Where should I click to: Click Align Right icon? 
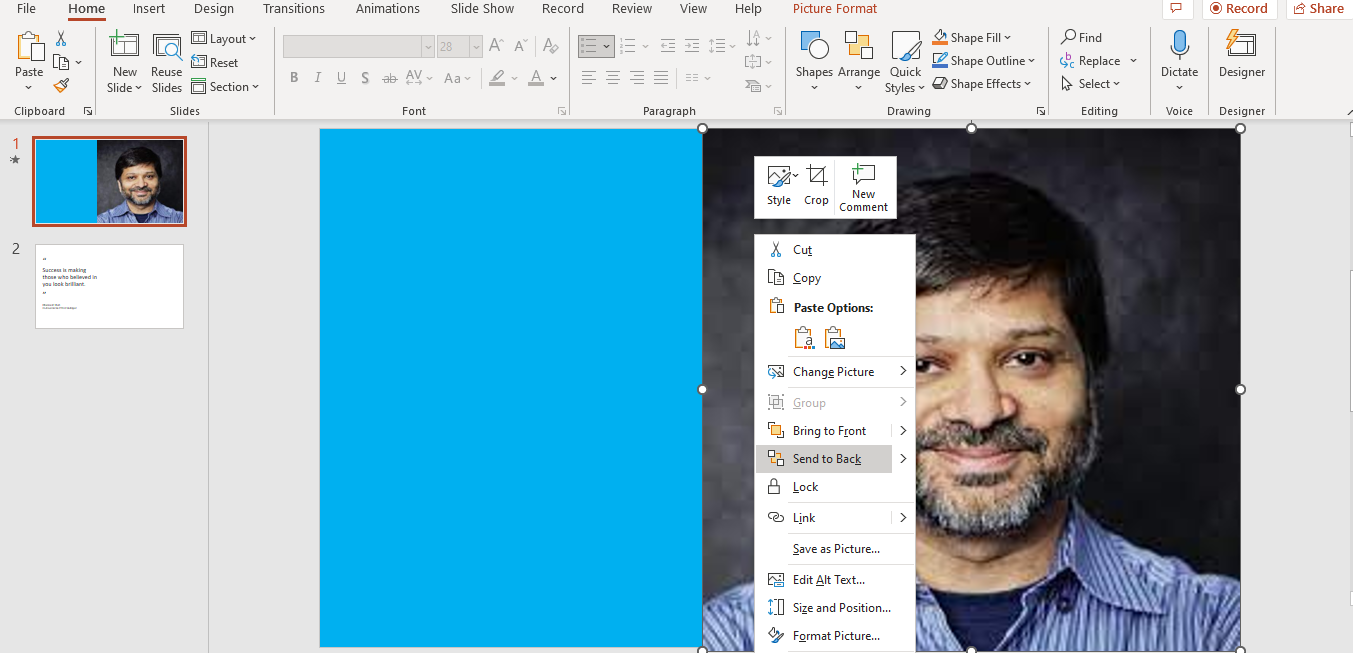coord(637,78)
